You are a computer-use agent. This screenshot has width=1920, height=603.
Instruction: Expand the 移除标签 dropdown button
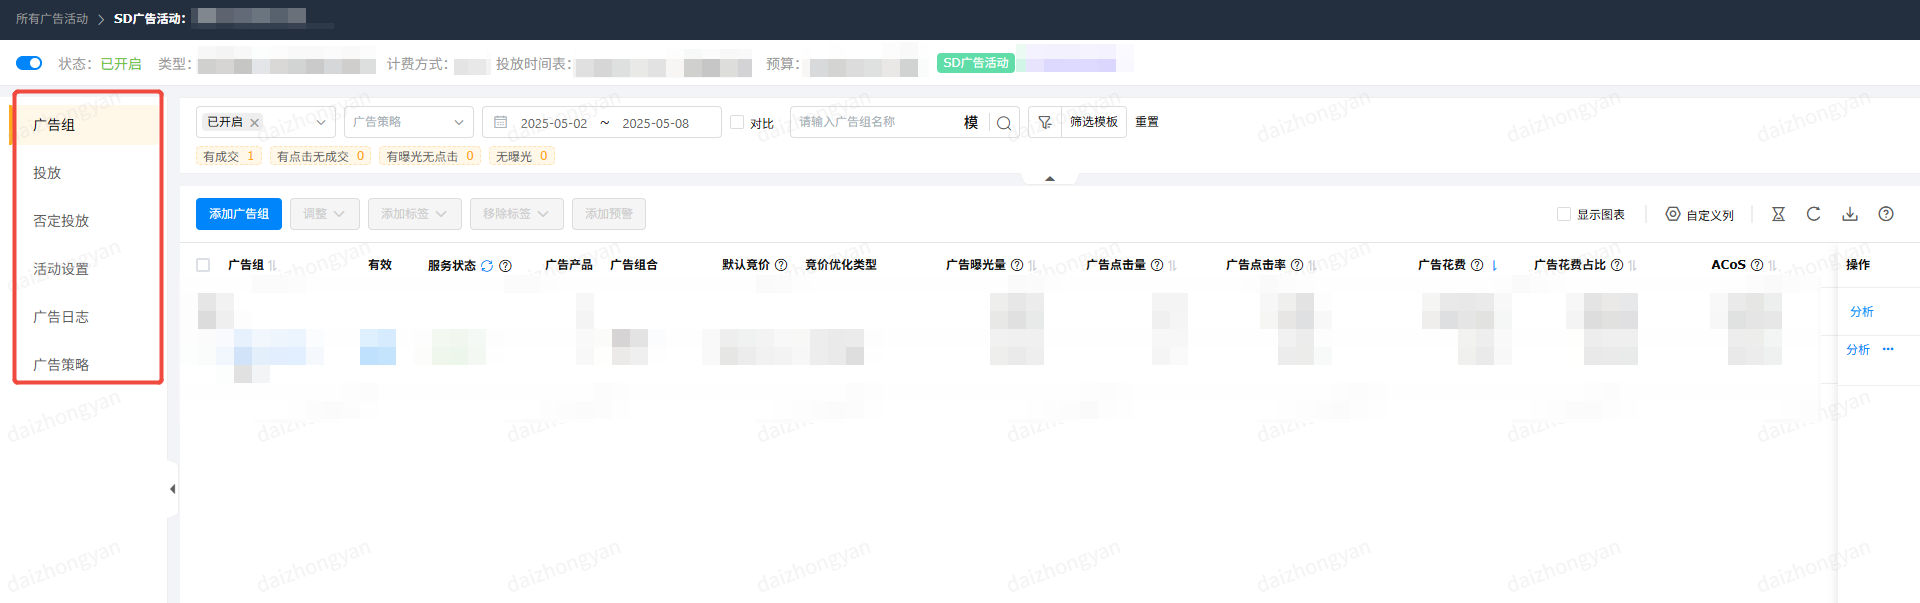pos(517,214)
